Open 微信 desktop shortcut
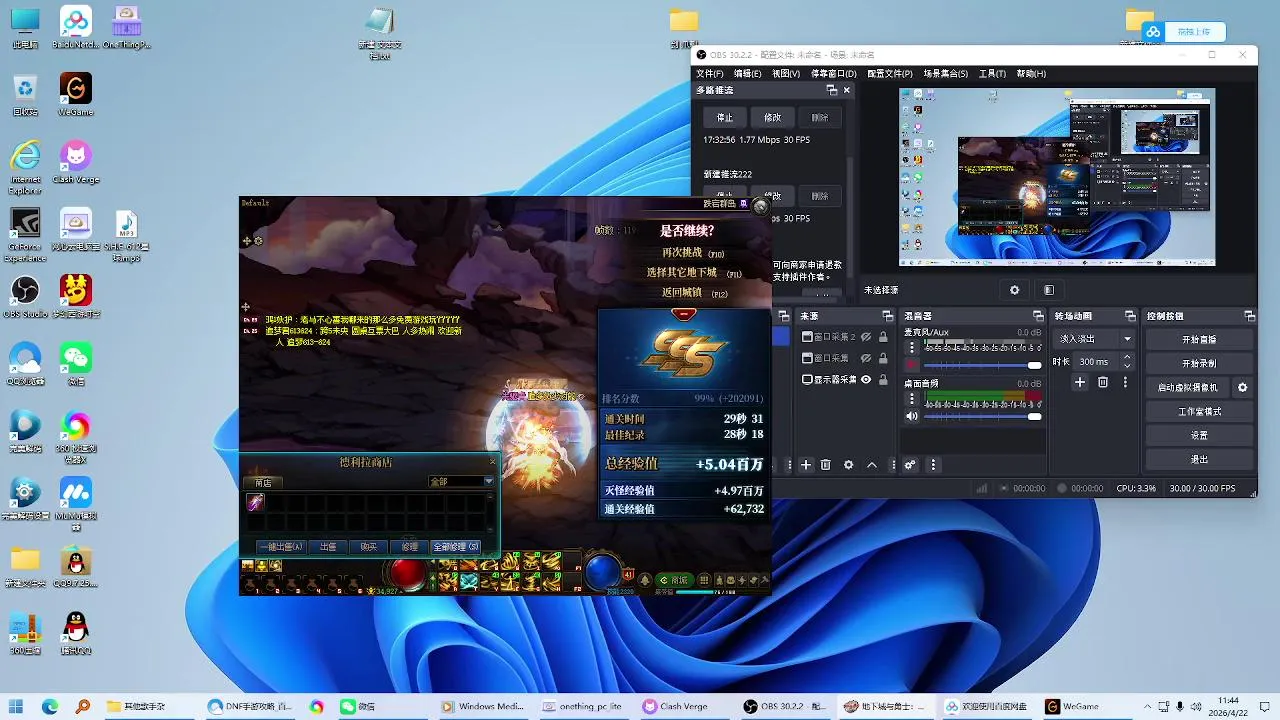 click(76, 364)
